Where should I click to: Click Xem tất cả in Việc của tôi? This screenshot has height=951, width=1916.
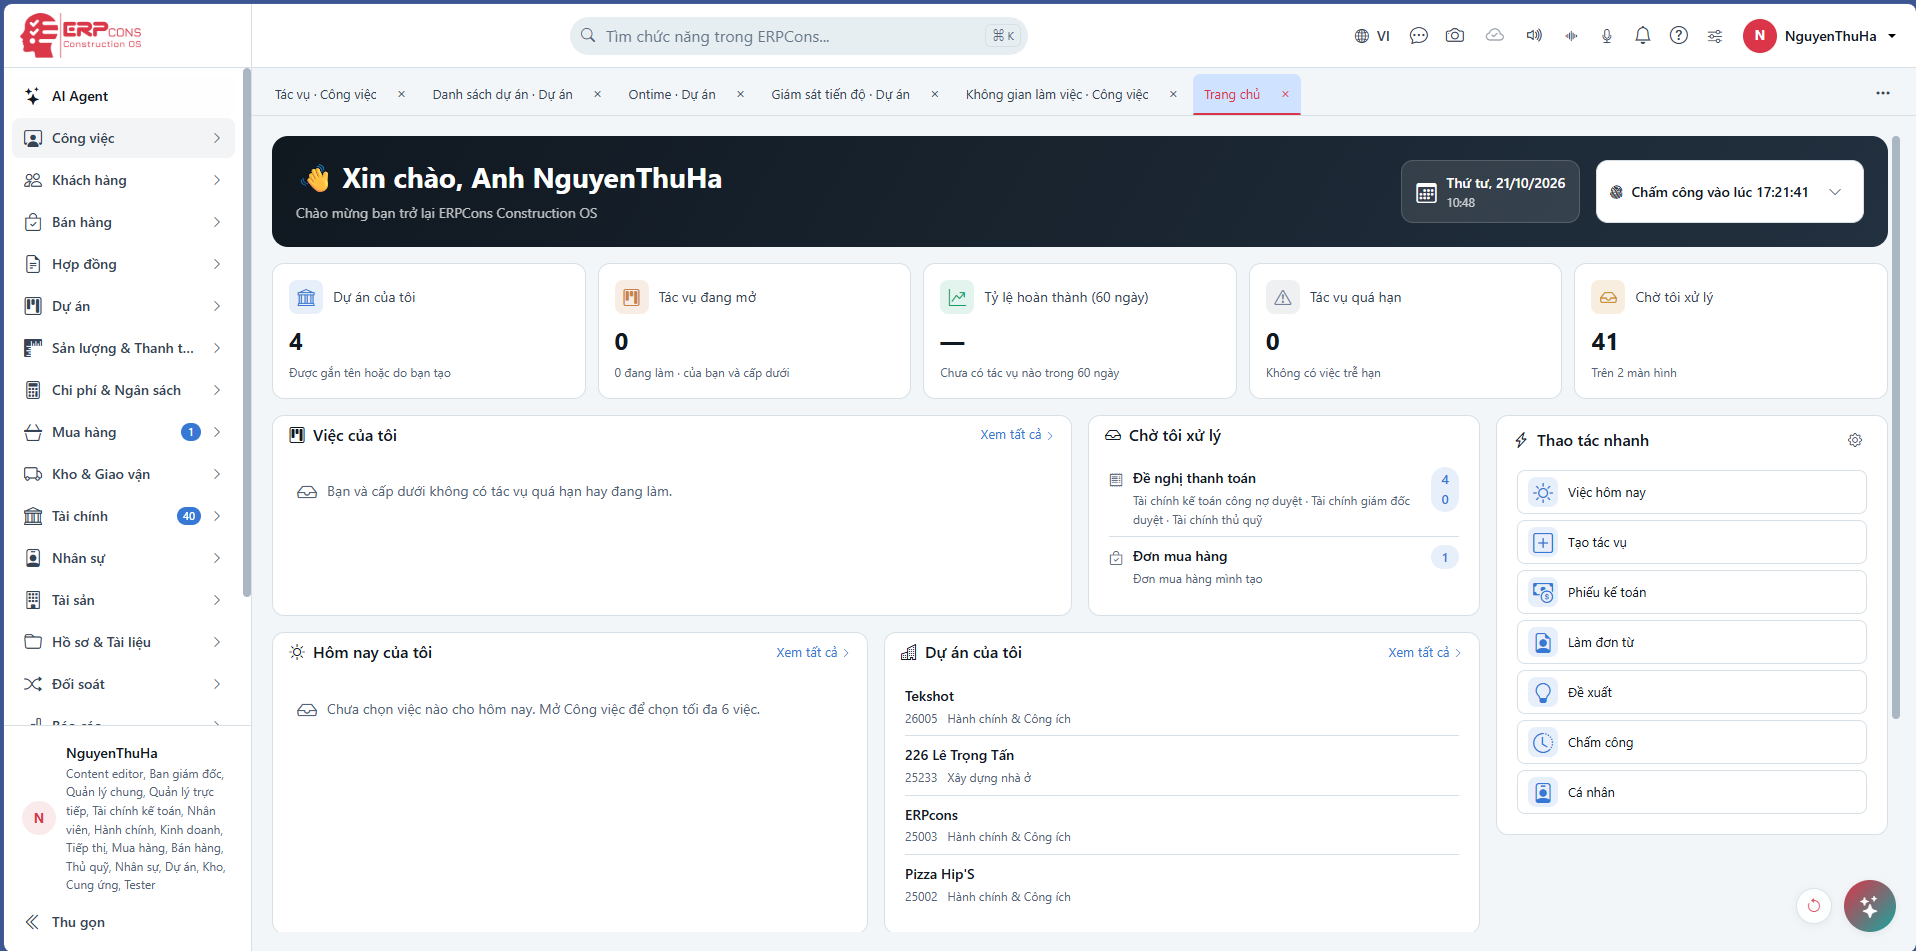coord(1016,435)
